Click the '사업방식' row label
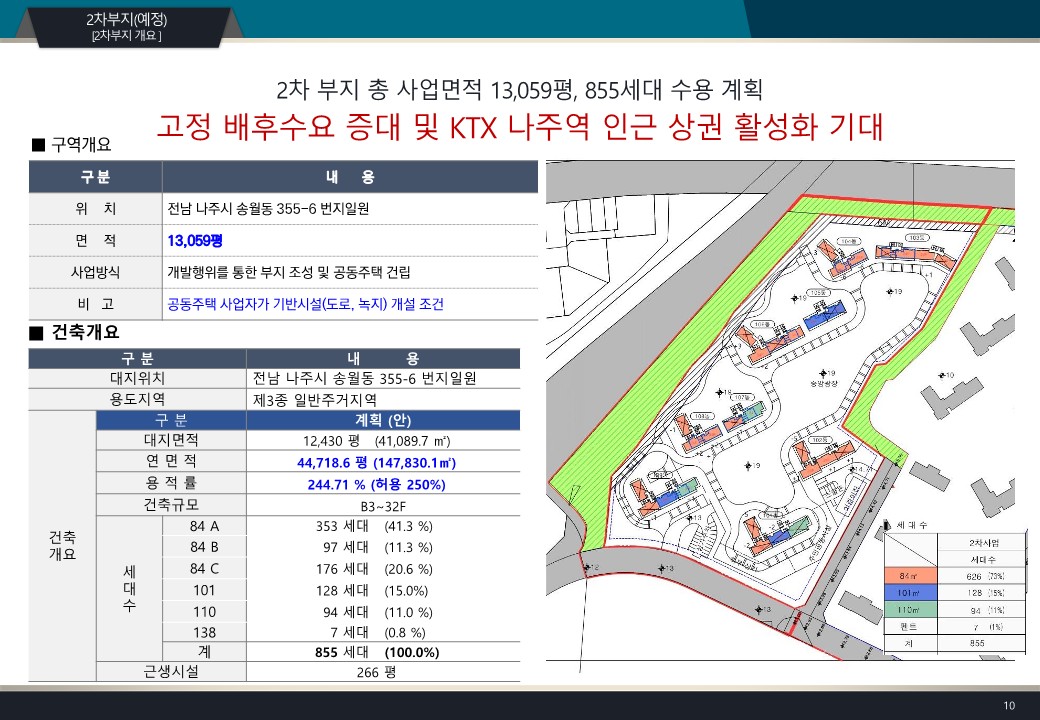This screenshot has width=1040, height=720. pos(96,272)
